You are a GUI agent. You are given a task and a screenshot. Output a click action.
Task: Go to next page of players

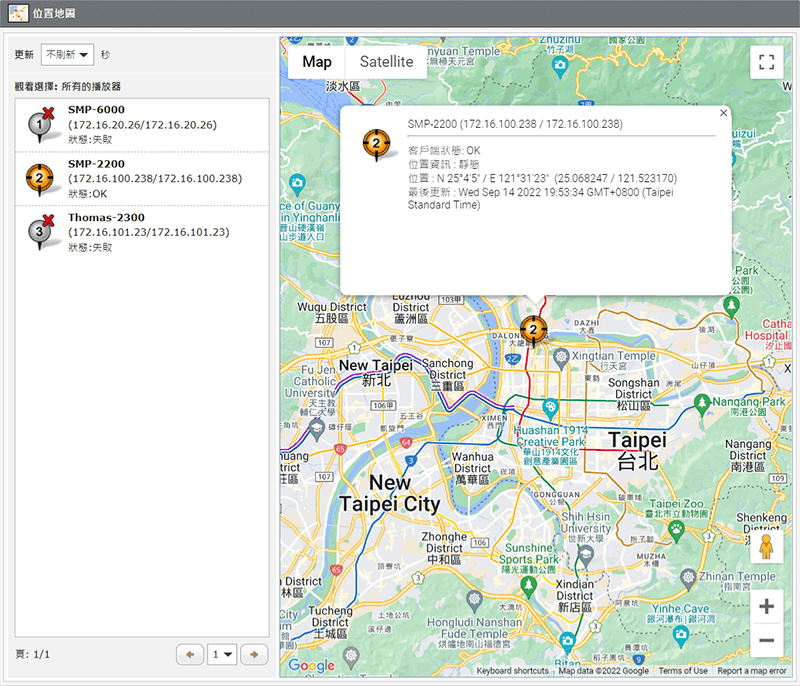tap(254, 654)
